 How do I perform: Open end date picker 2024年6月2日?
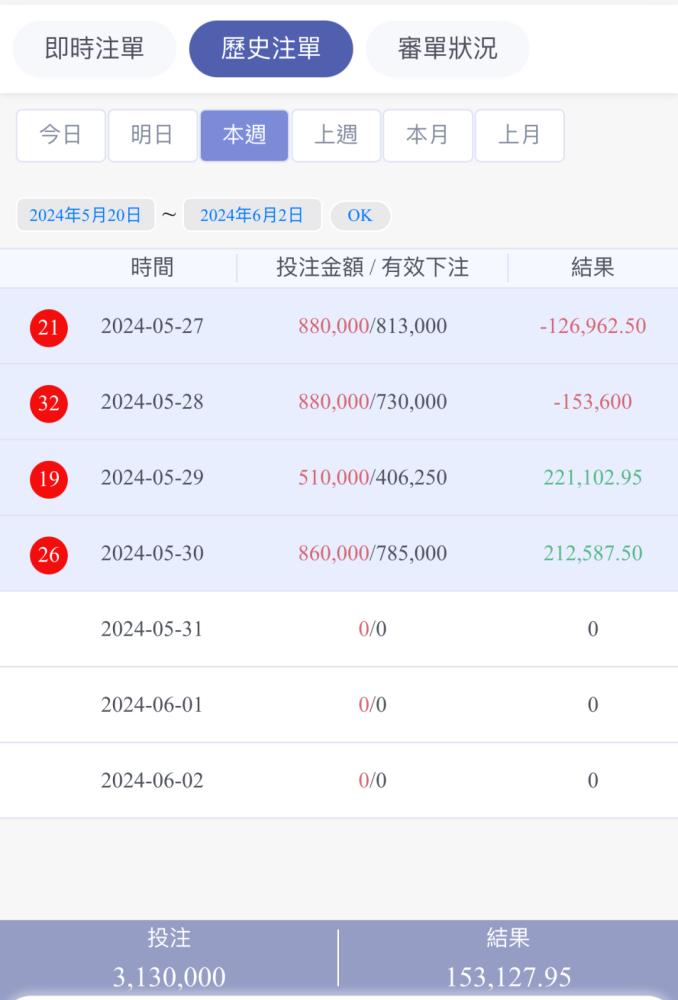252,215
